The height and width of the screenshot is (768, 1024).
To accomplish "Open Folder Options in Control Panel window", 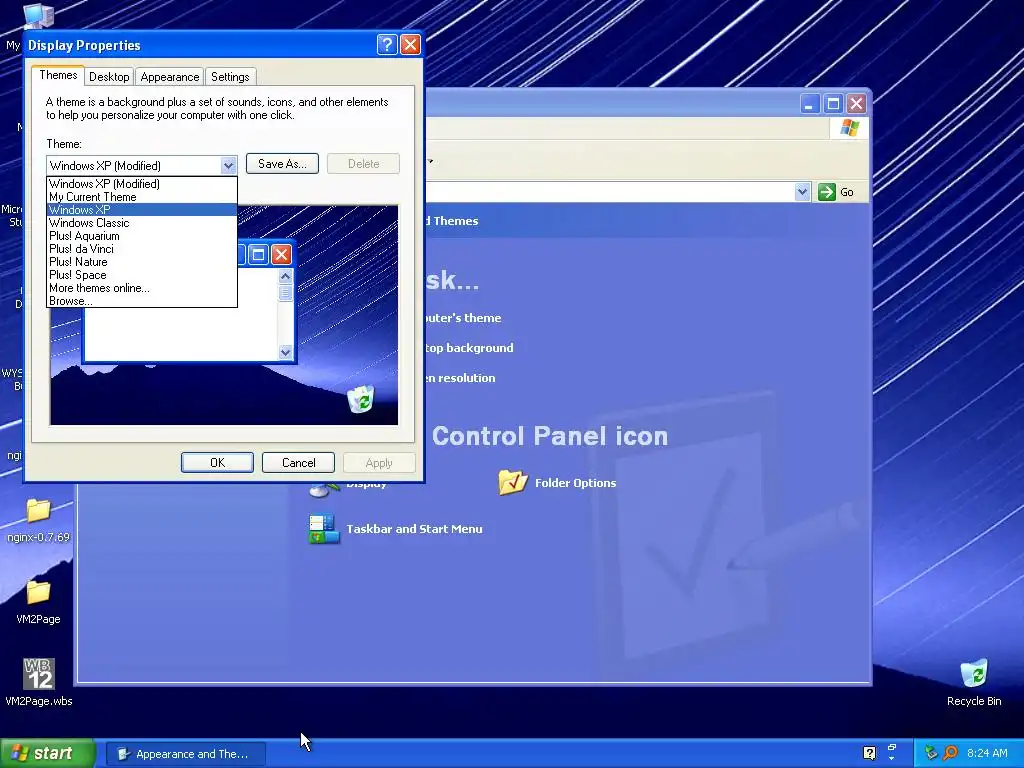I will point(513,482).
